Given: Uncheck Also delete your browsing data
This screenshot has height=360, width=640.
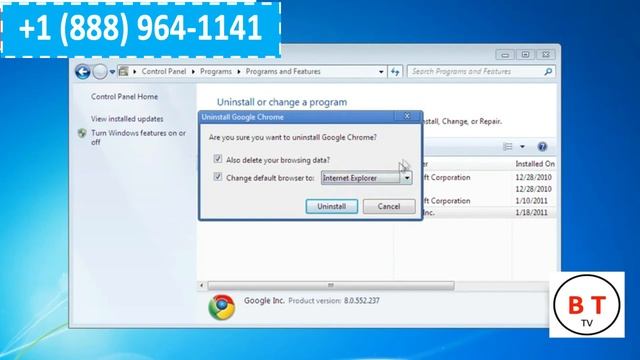Looking at the screenshot, I should click(x=218, y=159).
